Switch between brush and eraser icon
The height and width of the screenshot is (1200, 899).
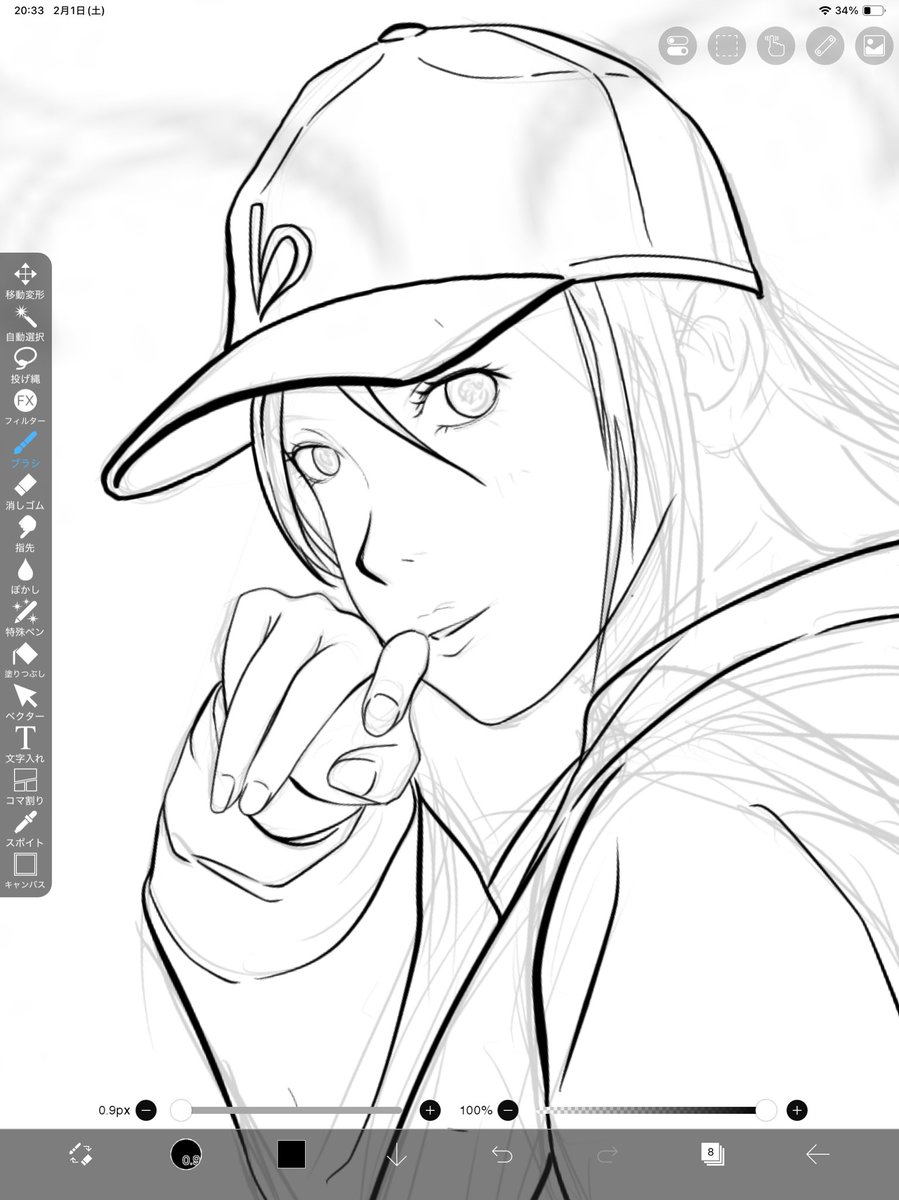click(81, 1154)
